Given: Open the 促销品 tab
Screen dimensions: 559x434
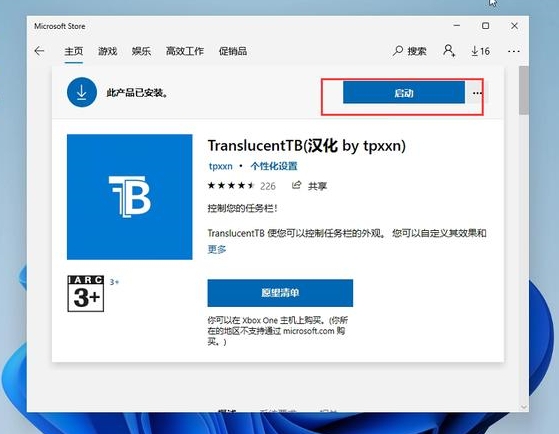Looking at the screenshot, I should click(233, 51).
